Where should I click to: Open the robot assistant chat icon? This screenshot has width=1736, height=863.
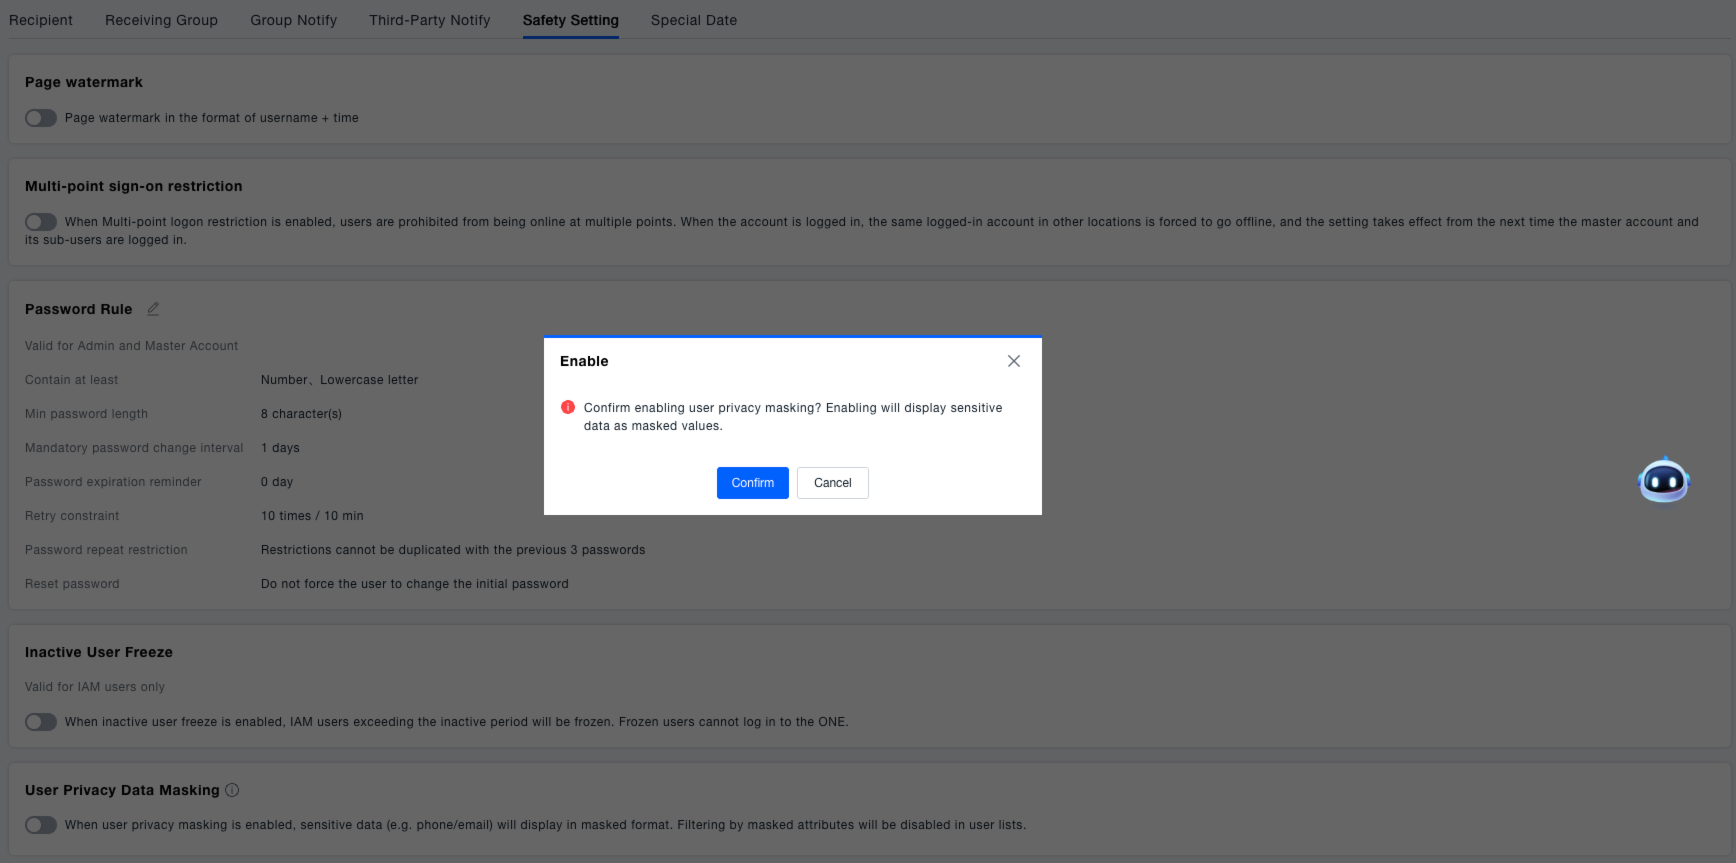1663,482
